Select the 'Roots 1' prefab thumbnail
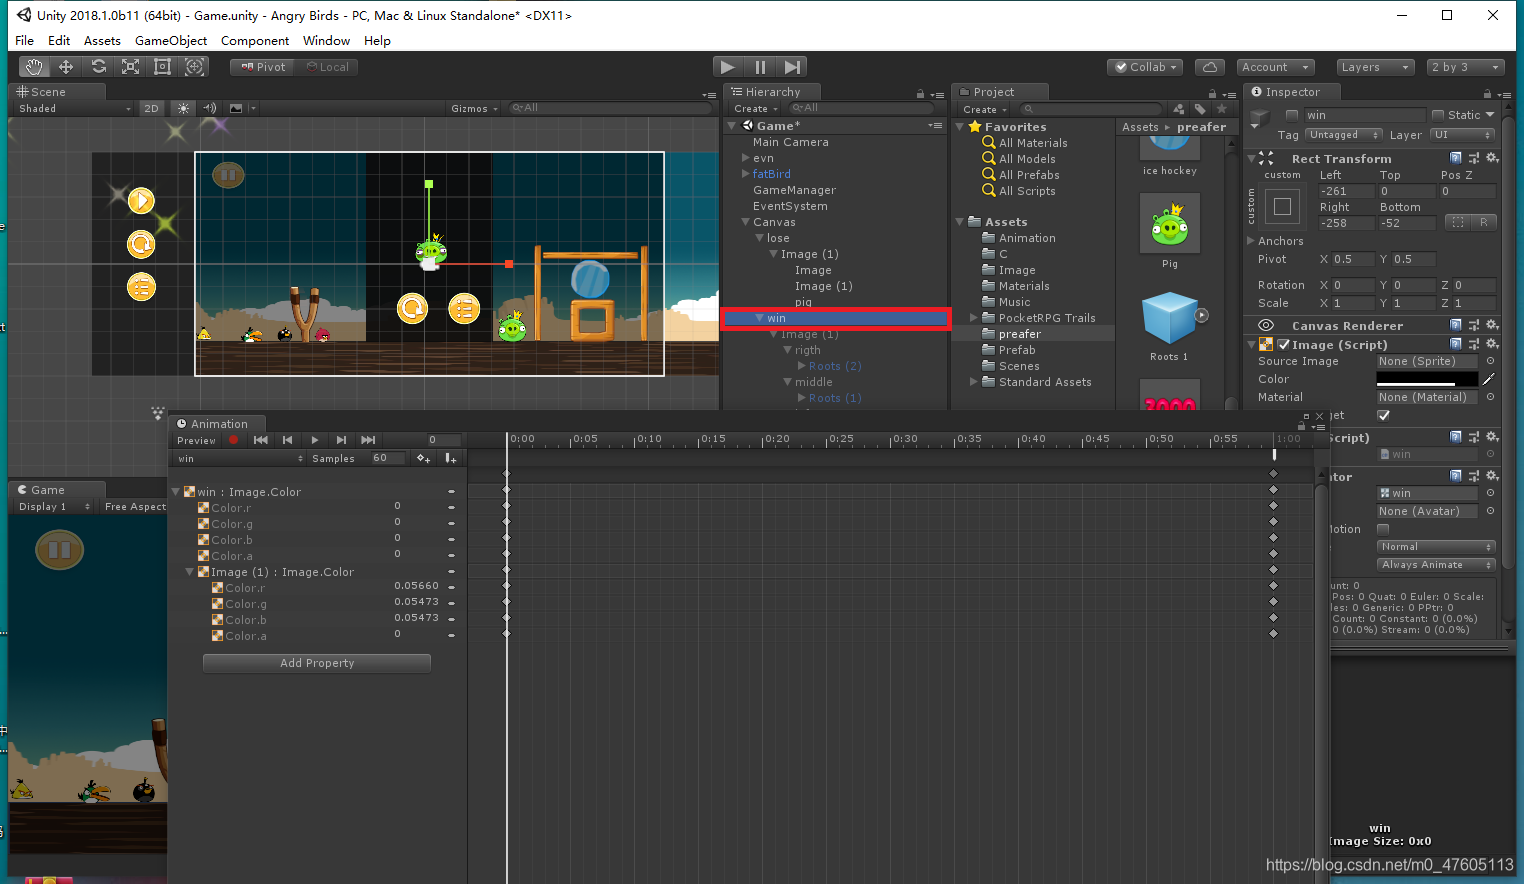The image size is (1524, 884). pyautogui.click(x=1170, y=319)
